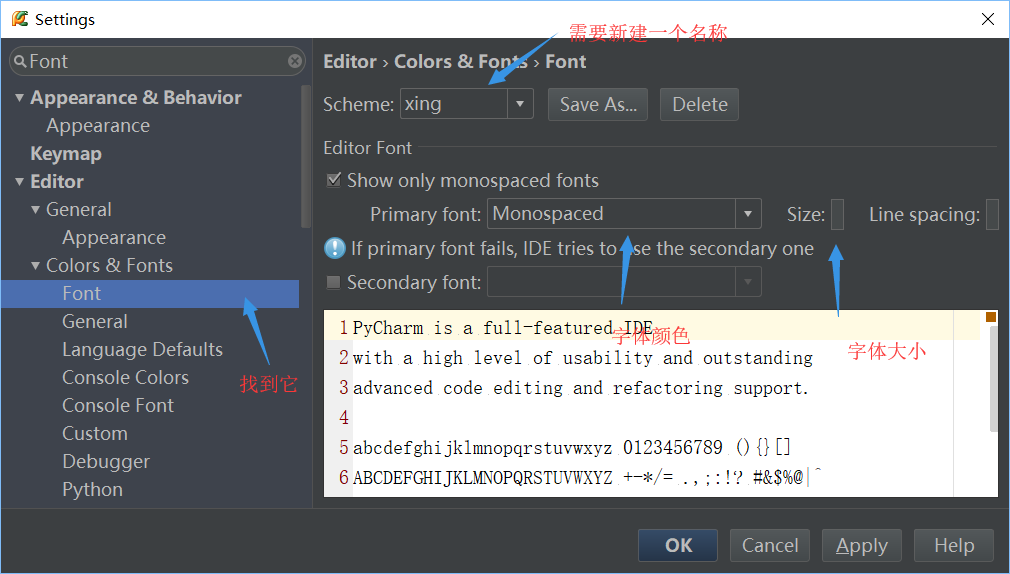Collapse the General tree node under Editor

(35, 210)
